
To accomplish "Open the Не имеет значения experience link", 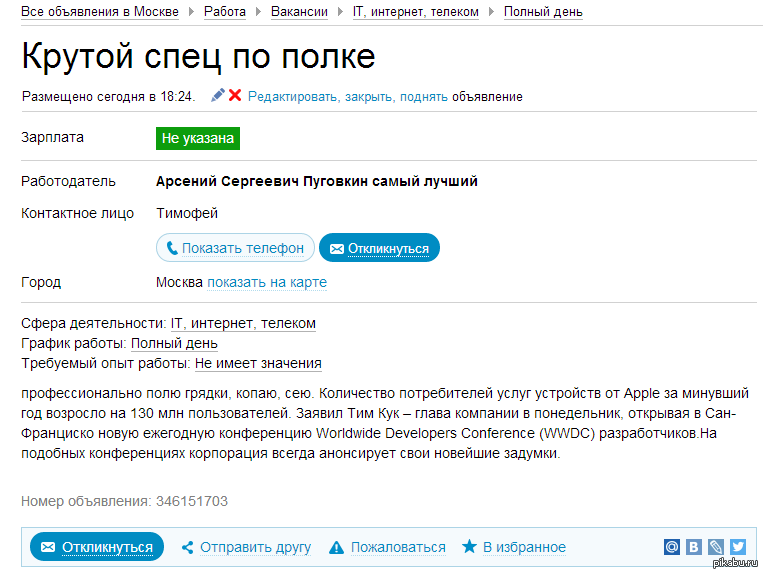I will [258, 363].
